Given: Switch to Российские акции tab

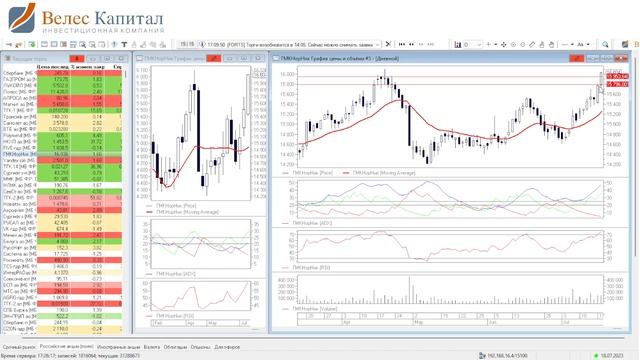Looking at the screenshot, I should click(x=66, y=347).
